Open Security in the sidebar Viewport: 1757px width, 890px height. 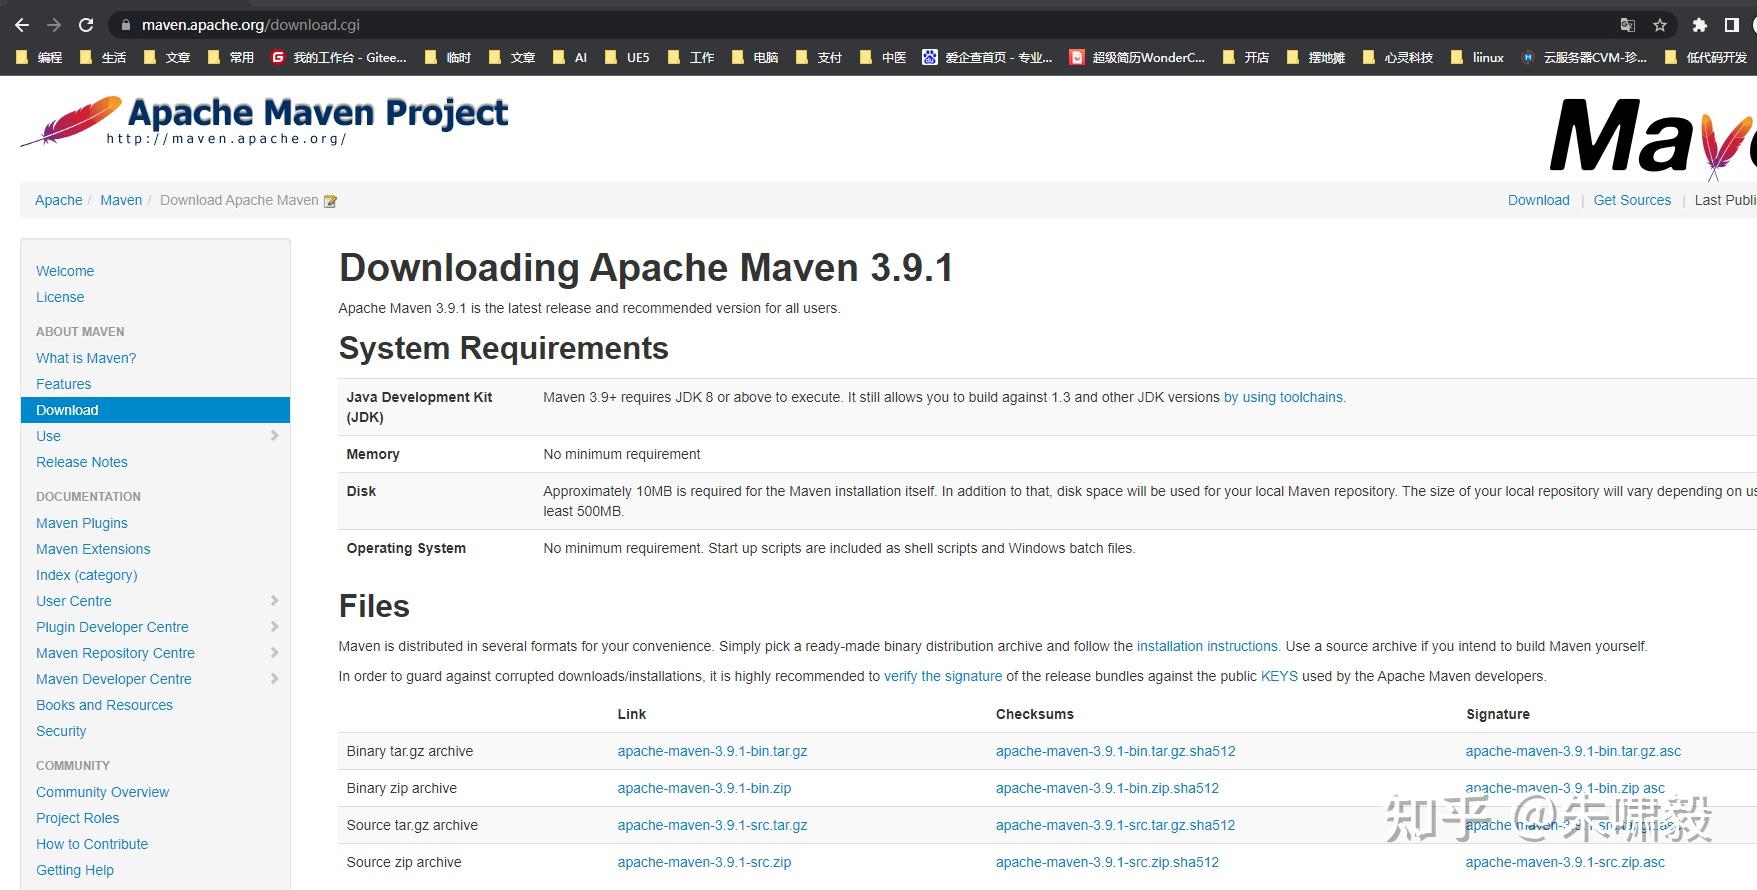(x=61, y=731)
